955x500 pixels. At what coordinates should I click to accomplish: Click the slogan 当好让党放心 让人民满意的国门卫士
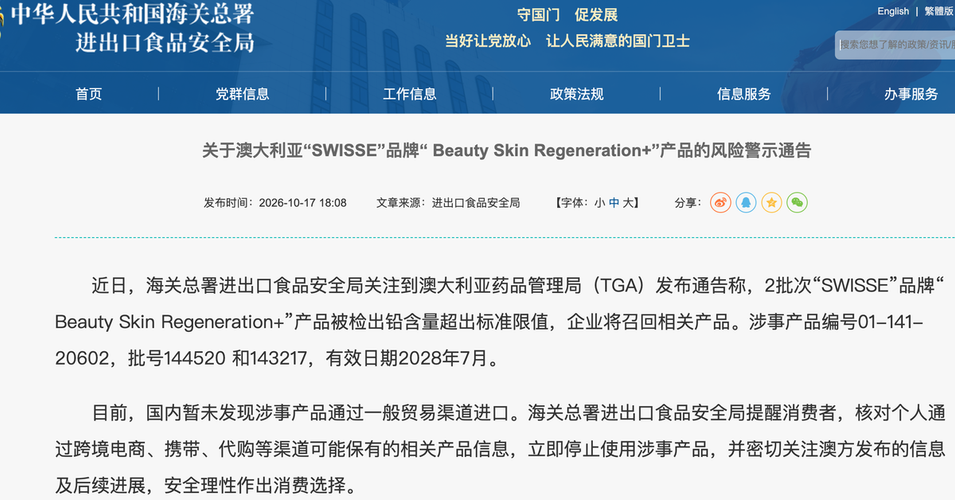(567, 41)
